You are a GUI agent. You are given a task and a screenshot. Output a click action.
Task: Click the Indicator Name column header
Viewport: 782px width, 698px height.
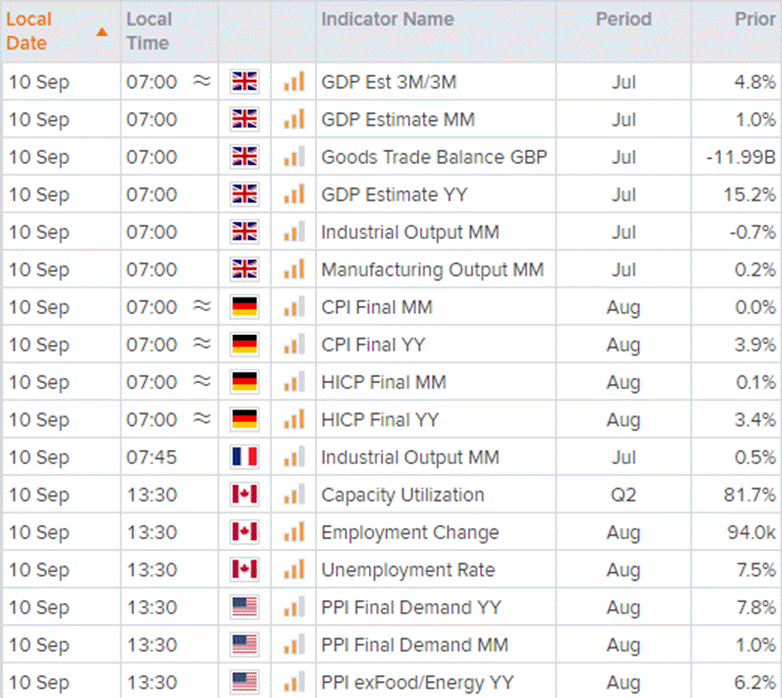pos(387,19)
